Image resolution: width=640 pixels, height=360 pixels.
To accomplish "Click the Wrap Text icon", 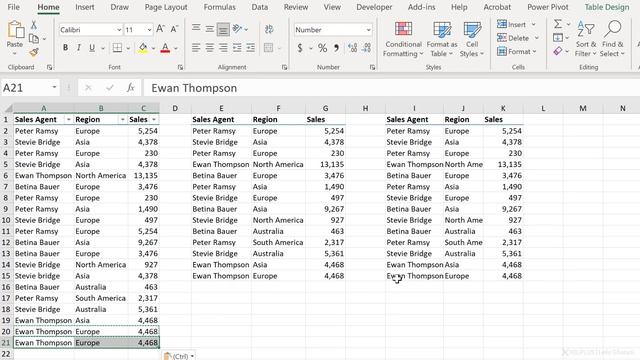I will 269,29.
